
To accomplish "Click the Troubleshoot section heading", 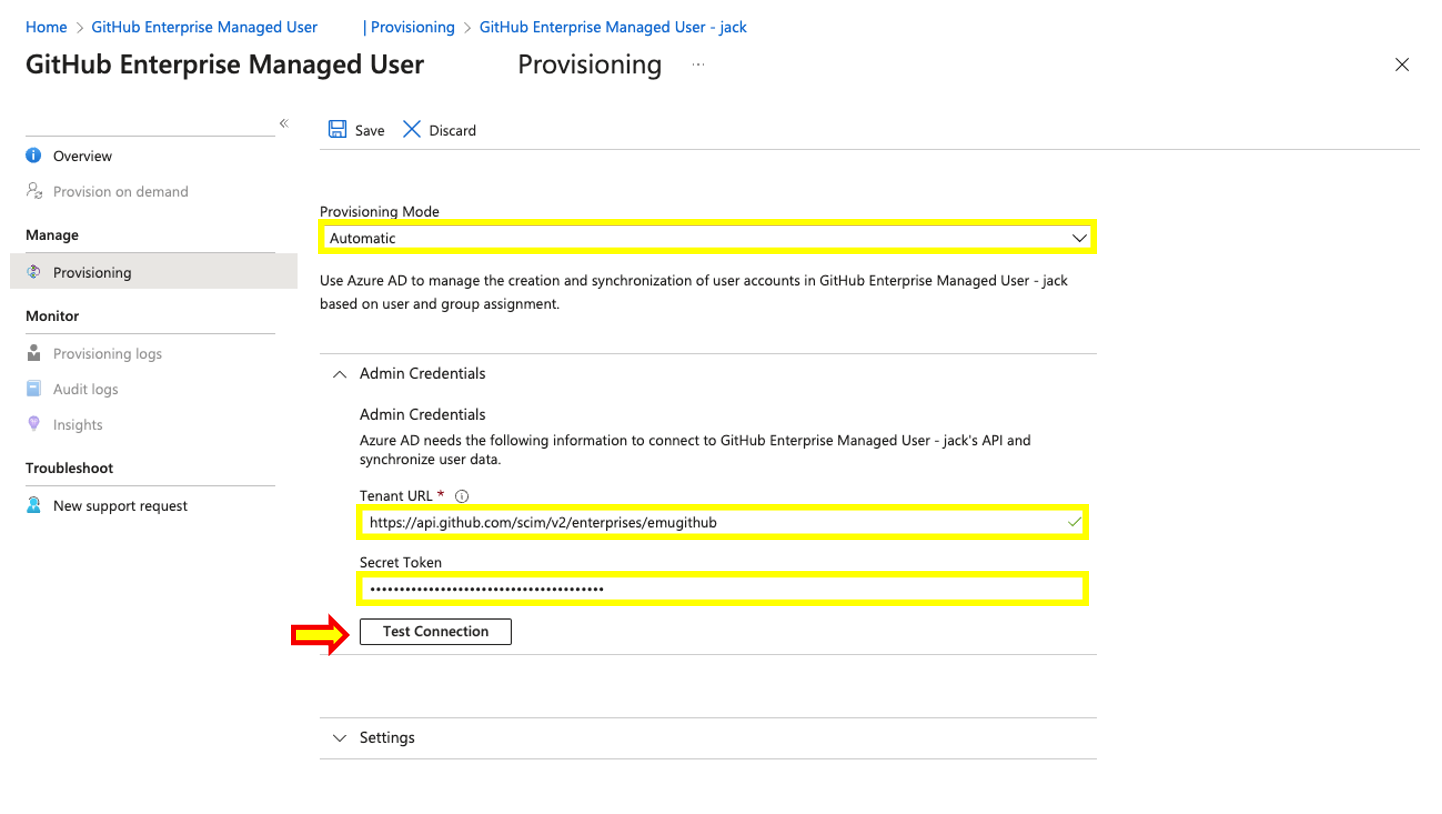I will pos(69,468).
